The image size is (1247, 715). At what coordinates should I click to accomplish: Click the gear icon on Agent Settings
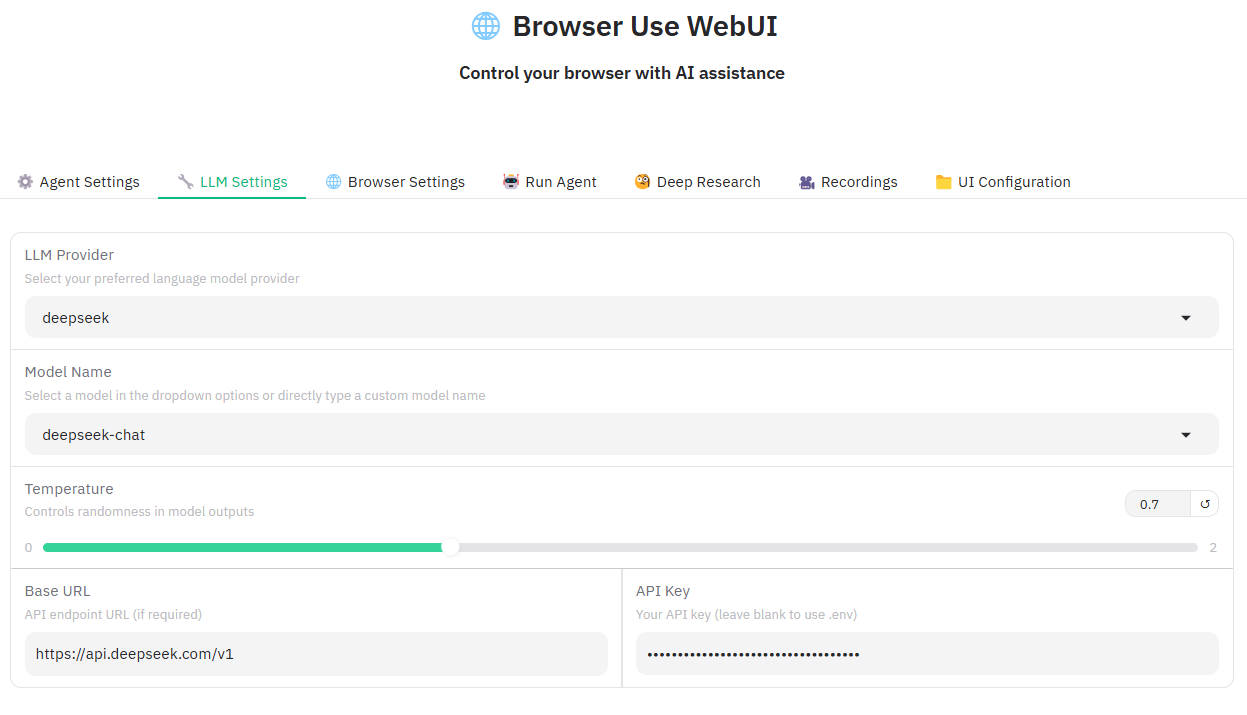point(25,182)
